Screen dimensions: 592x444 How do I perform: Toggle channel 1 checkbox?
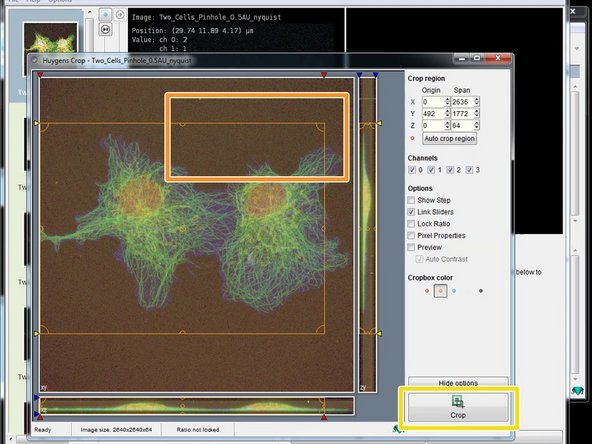(x=431, y=170)
